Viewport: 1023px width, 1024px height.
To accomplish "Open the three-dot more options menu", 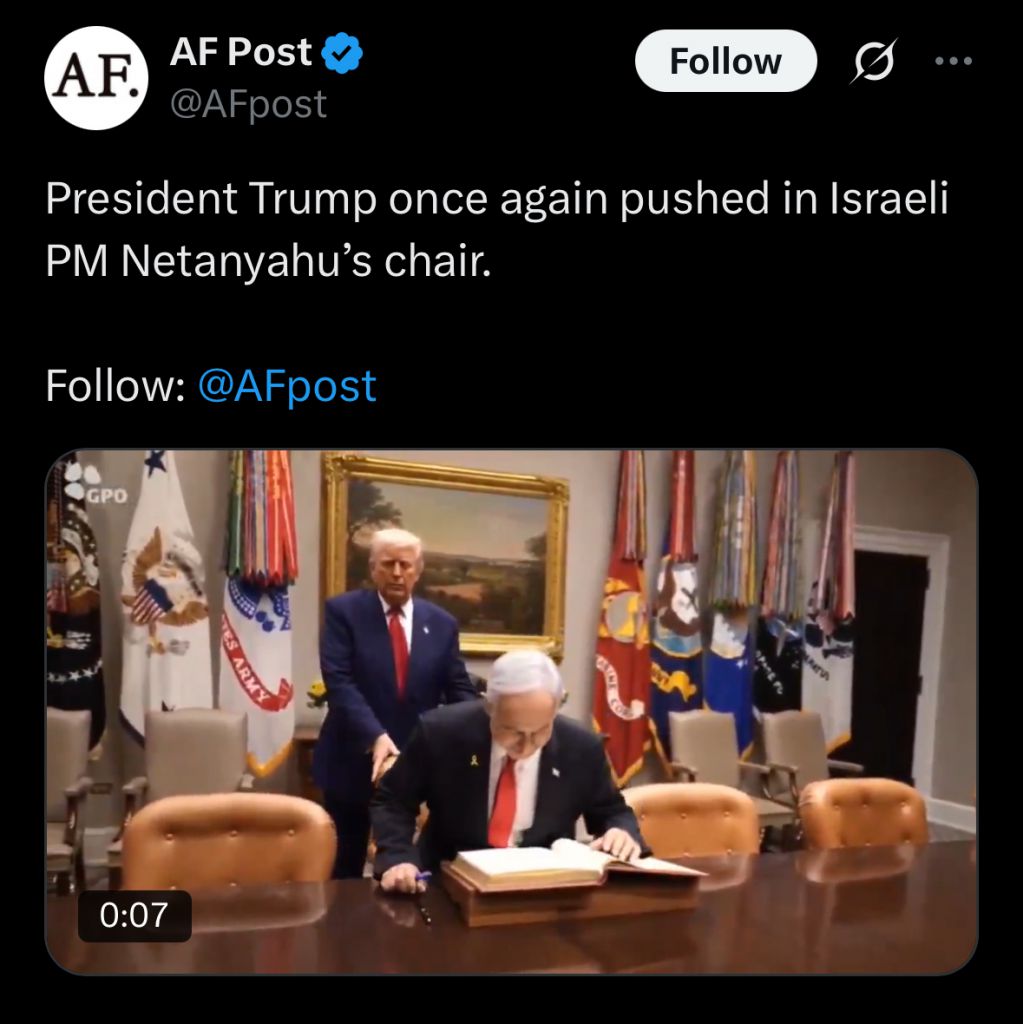I will tap(953, 61).
